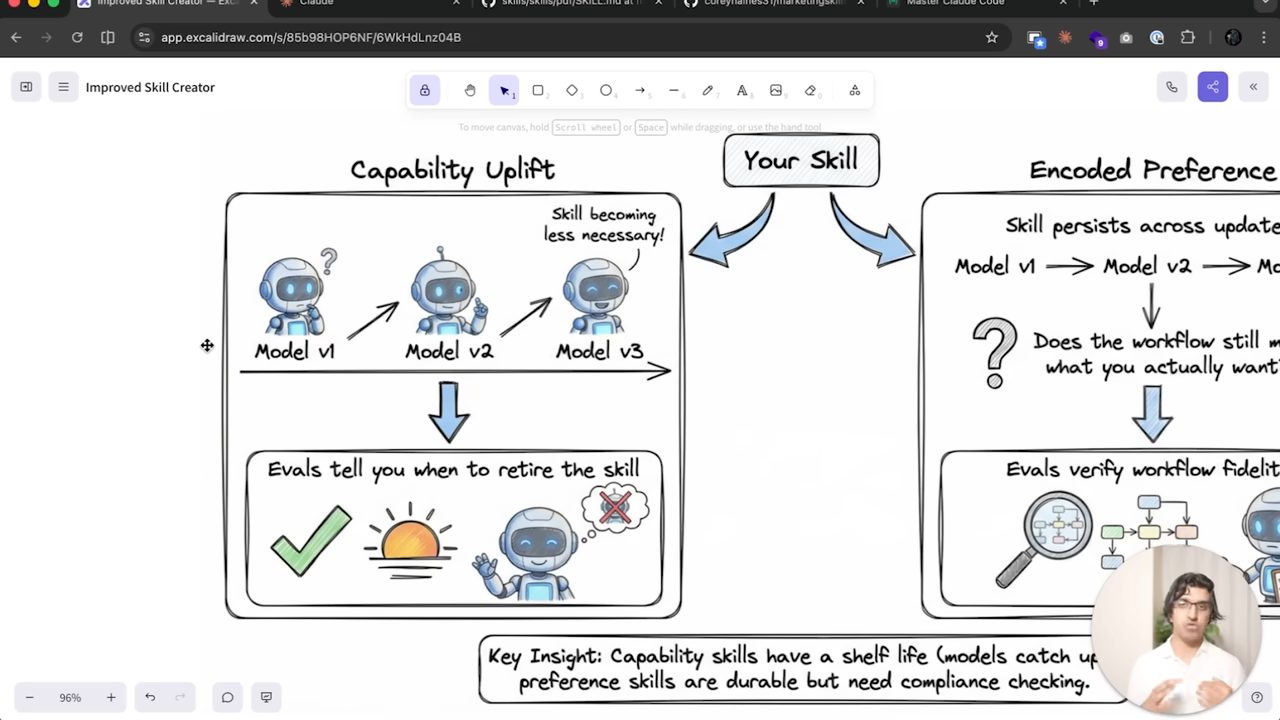Go back to the previous page
This screenshot has width=1280, height=720.
(x=16, y=37)
